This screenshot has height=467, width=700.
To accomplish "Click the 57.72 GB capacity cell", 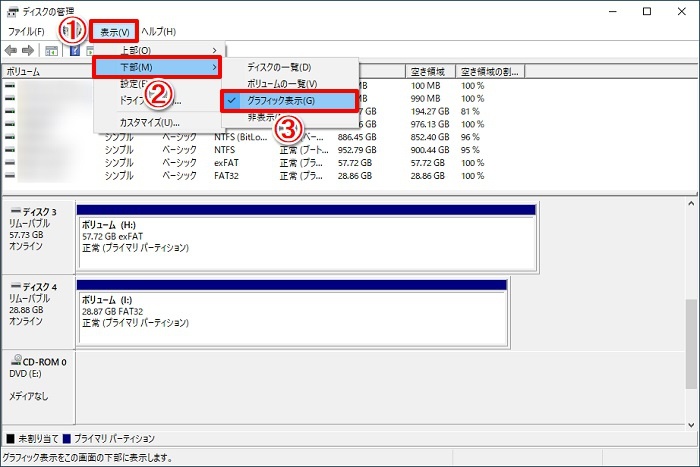I will click(x=355, y=163).
